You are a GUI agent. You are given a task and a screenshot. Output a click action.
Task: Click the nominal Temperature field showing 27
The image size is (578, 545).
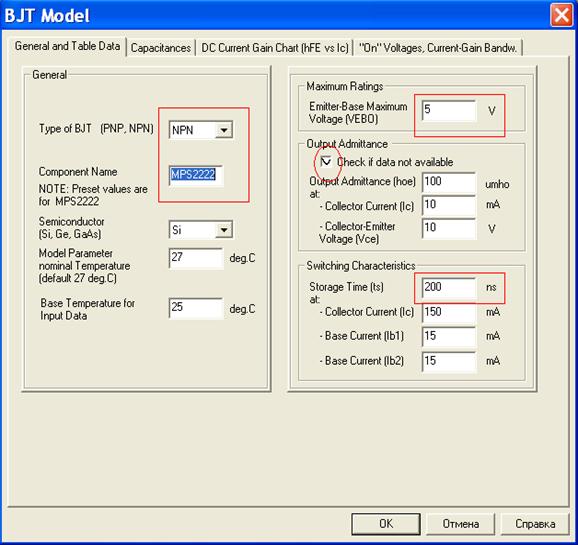[x=196, y=257]
